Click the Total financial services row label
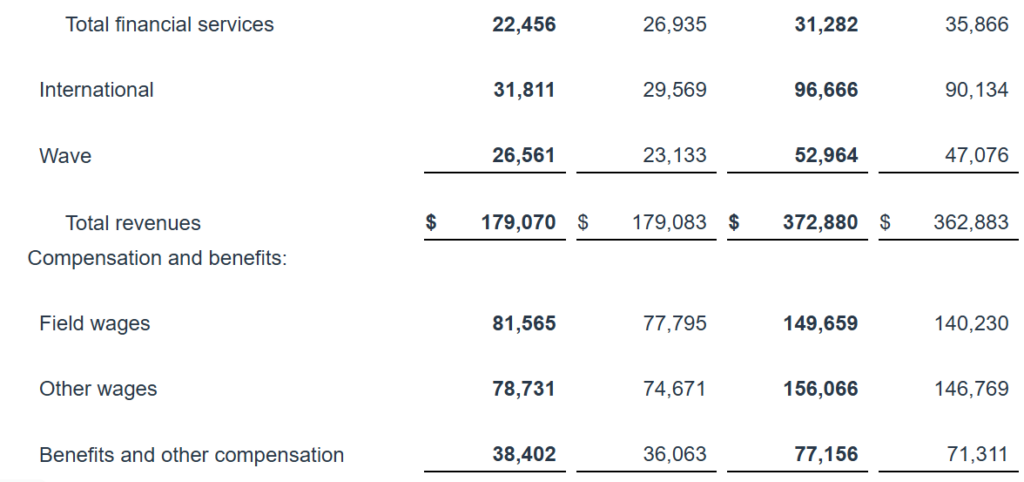The width and height of the screenshot is (1024, 482). coord(169,25)
